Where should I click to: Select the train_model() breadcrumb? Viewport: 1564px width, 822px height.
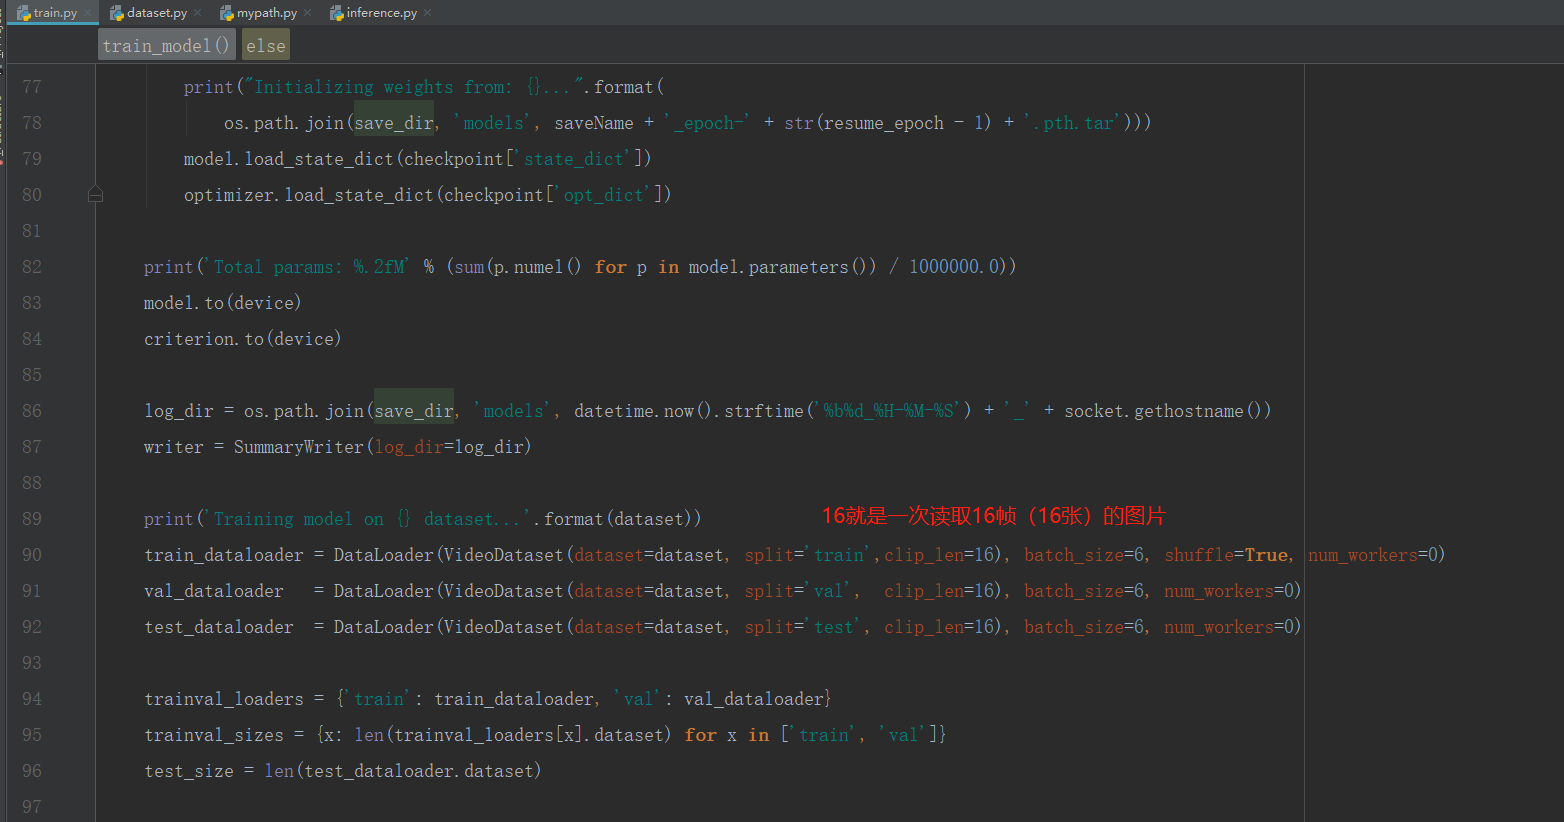pos(166,45)
